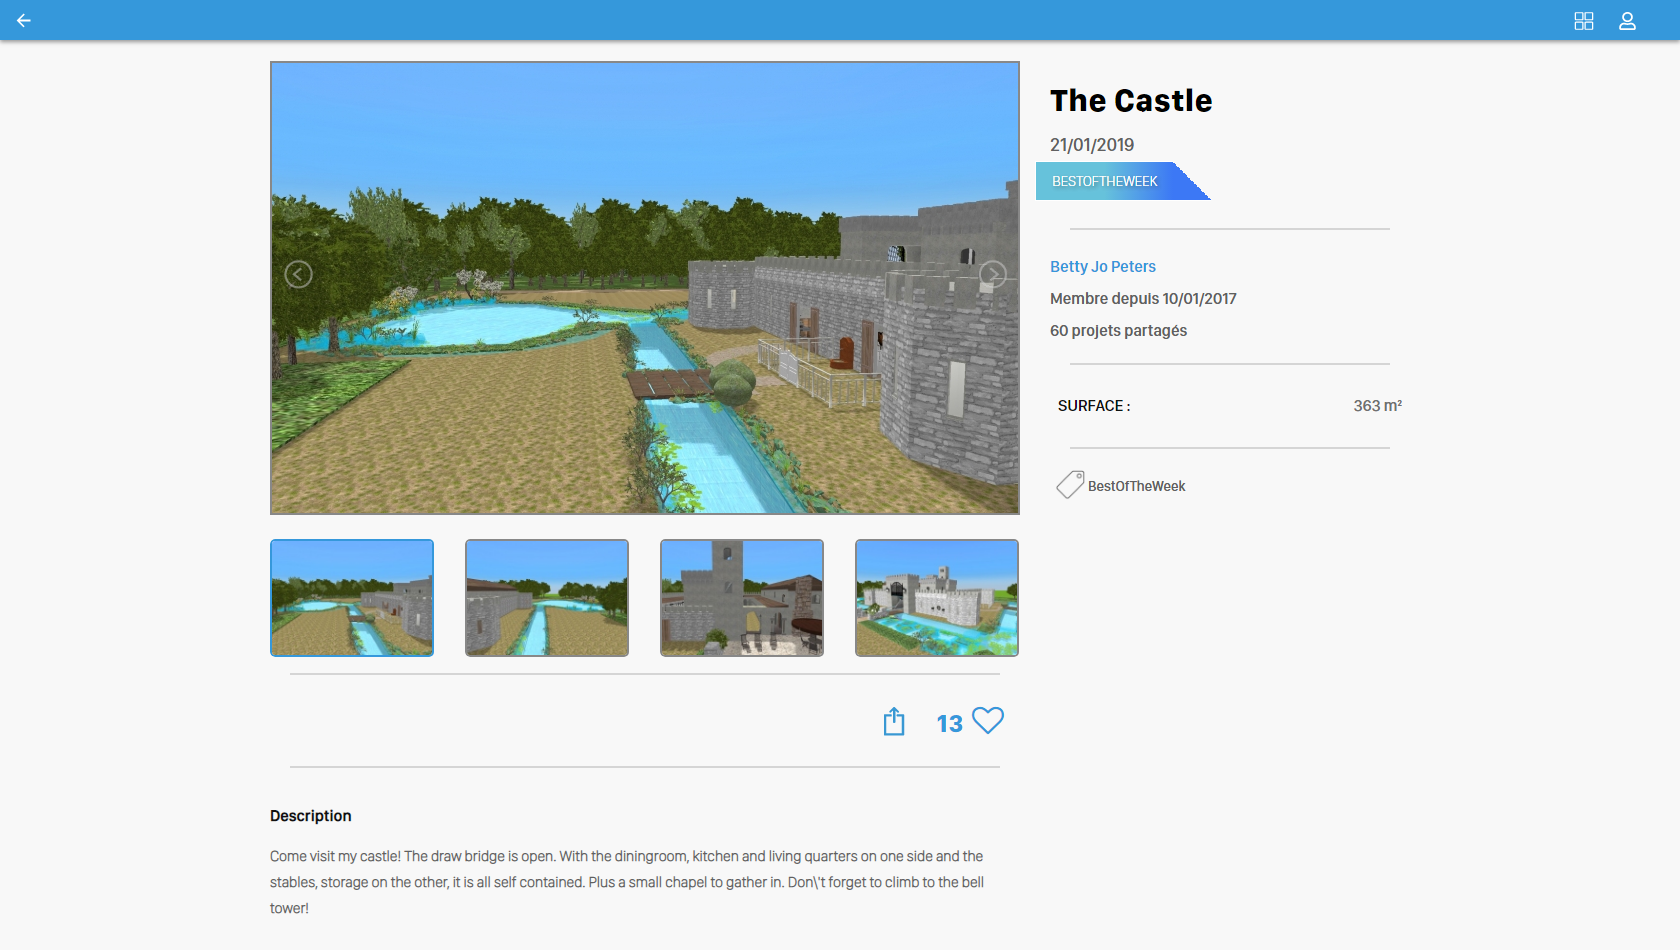
Task: Click the tag icon beside BestOfTheWeek
Action: coord(1069,485)
